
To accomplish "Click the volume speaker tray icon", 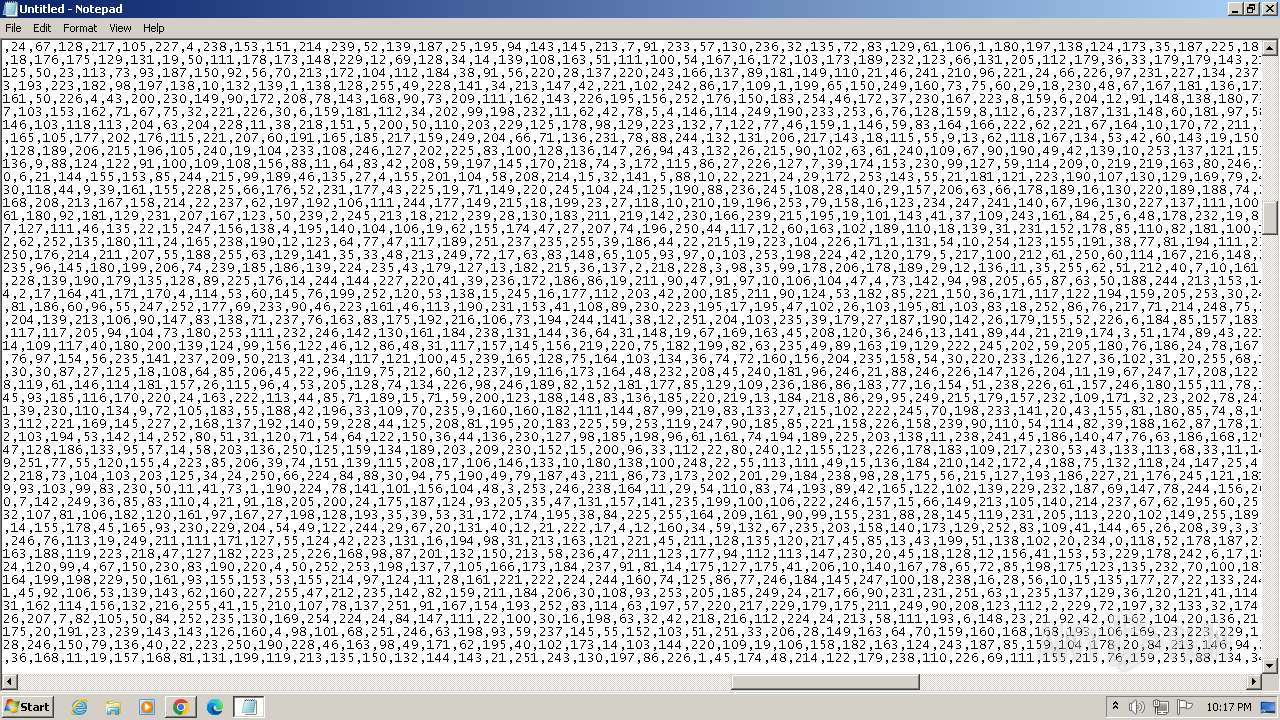I will point(1137,707).
